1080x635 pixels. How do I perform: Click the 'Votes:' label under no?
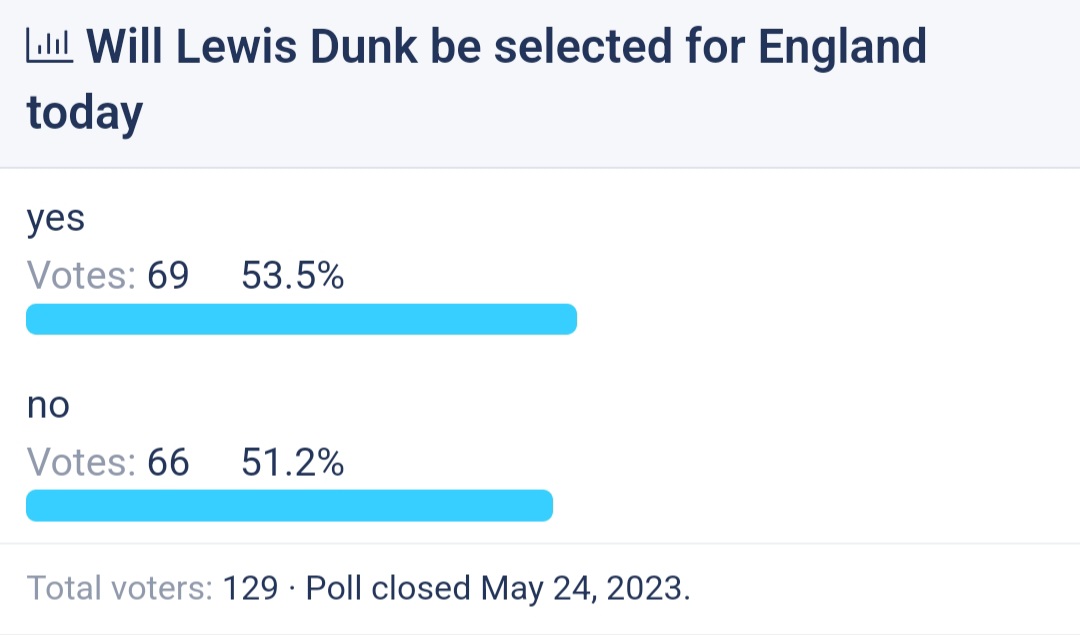pos(81,462)
